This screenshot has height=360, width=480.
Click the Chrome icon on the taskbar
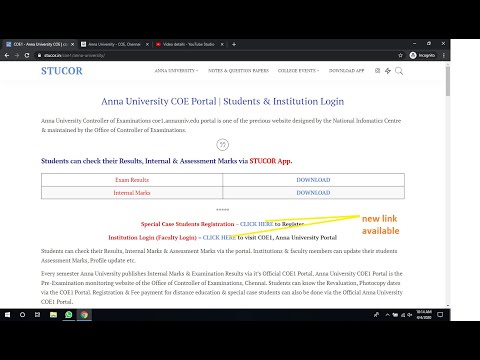tap(84, 315)
